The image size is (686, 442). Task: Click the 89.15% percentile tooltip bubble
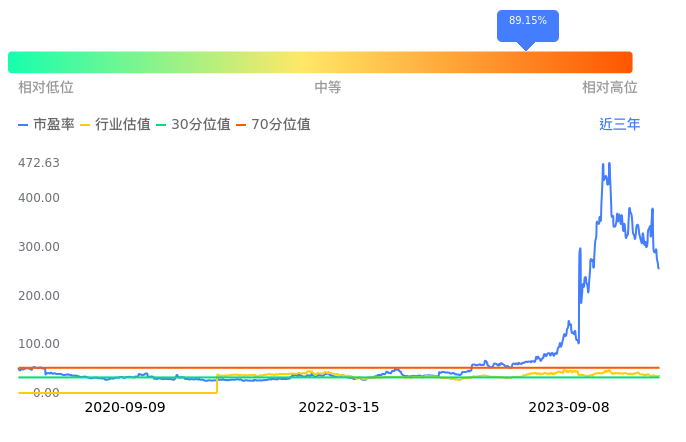(x=527, y=22)
